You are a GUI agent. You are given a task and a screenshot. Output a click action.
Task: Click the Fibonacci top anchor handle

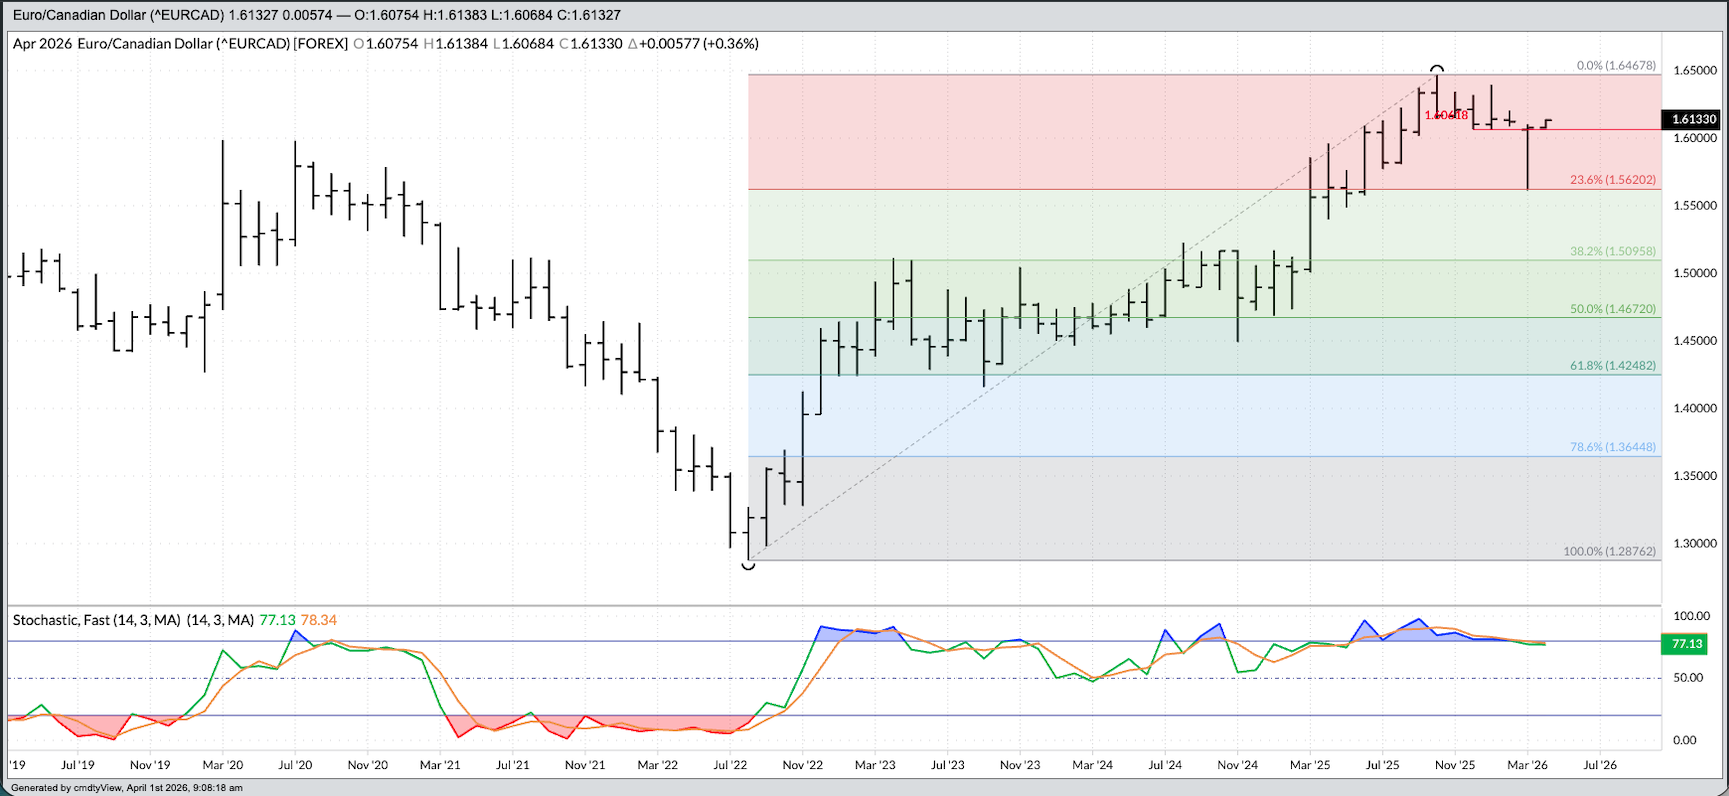click(x=1437, y=69)
